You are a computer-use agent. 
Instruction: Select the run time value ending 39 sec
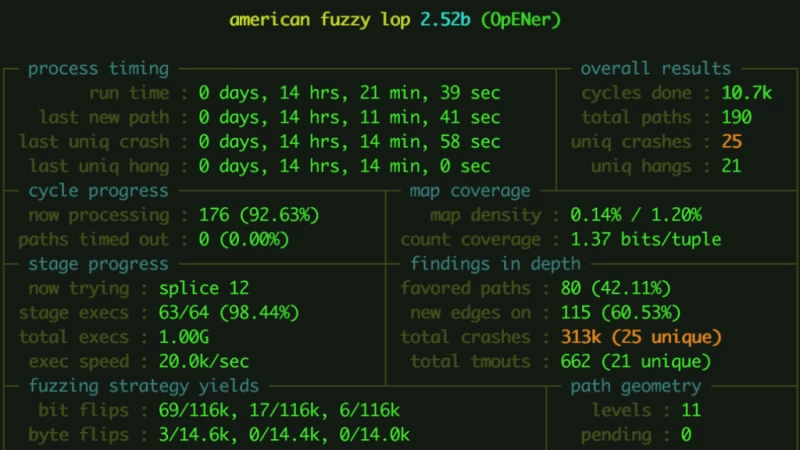[x=349, y=93]
